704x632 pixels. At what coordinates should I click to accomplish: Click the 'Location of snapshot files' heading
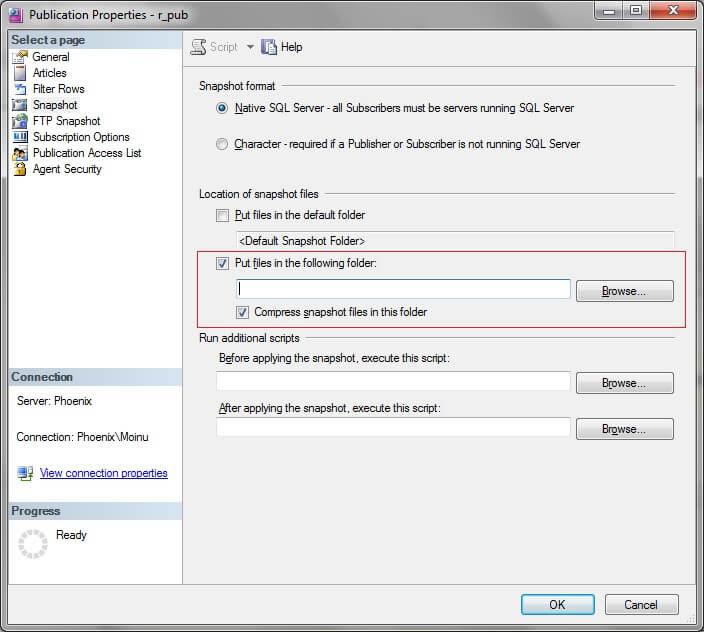[x=259, y=194]
